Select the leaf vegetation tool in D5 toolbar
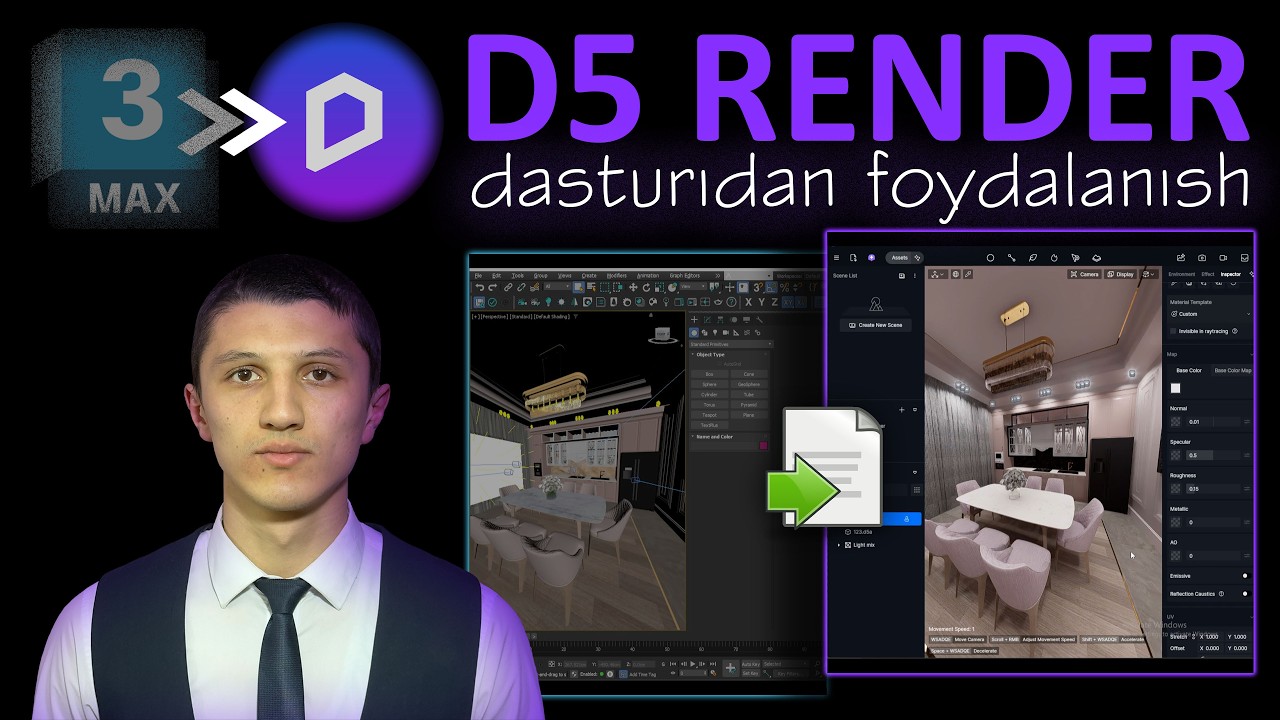The width and height of the screenshot is (1280, 720). pos(1033,258)
